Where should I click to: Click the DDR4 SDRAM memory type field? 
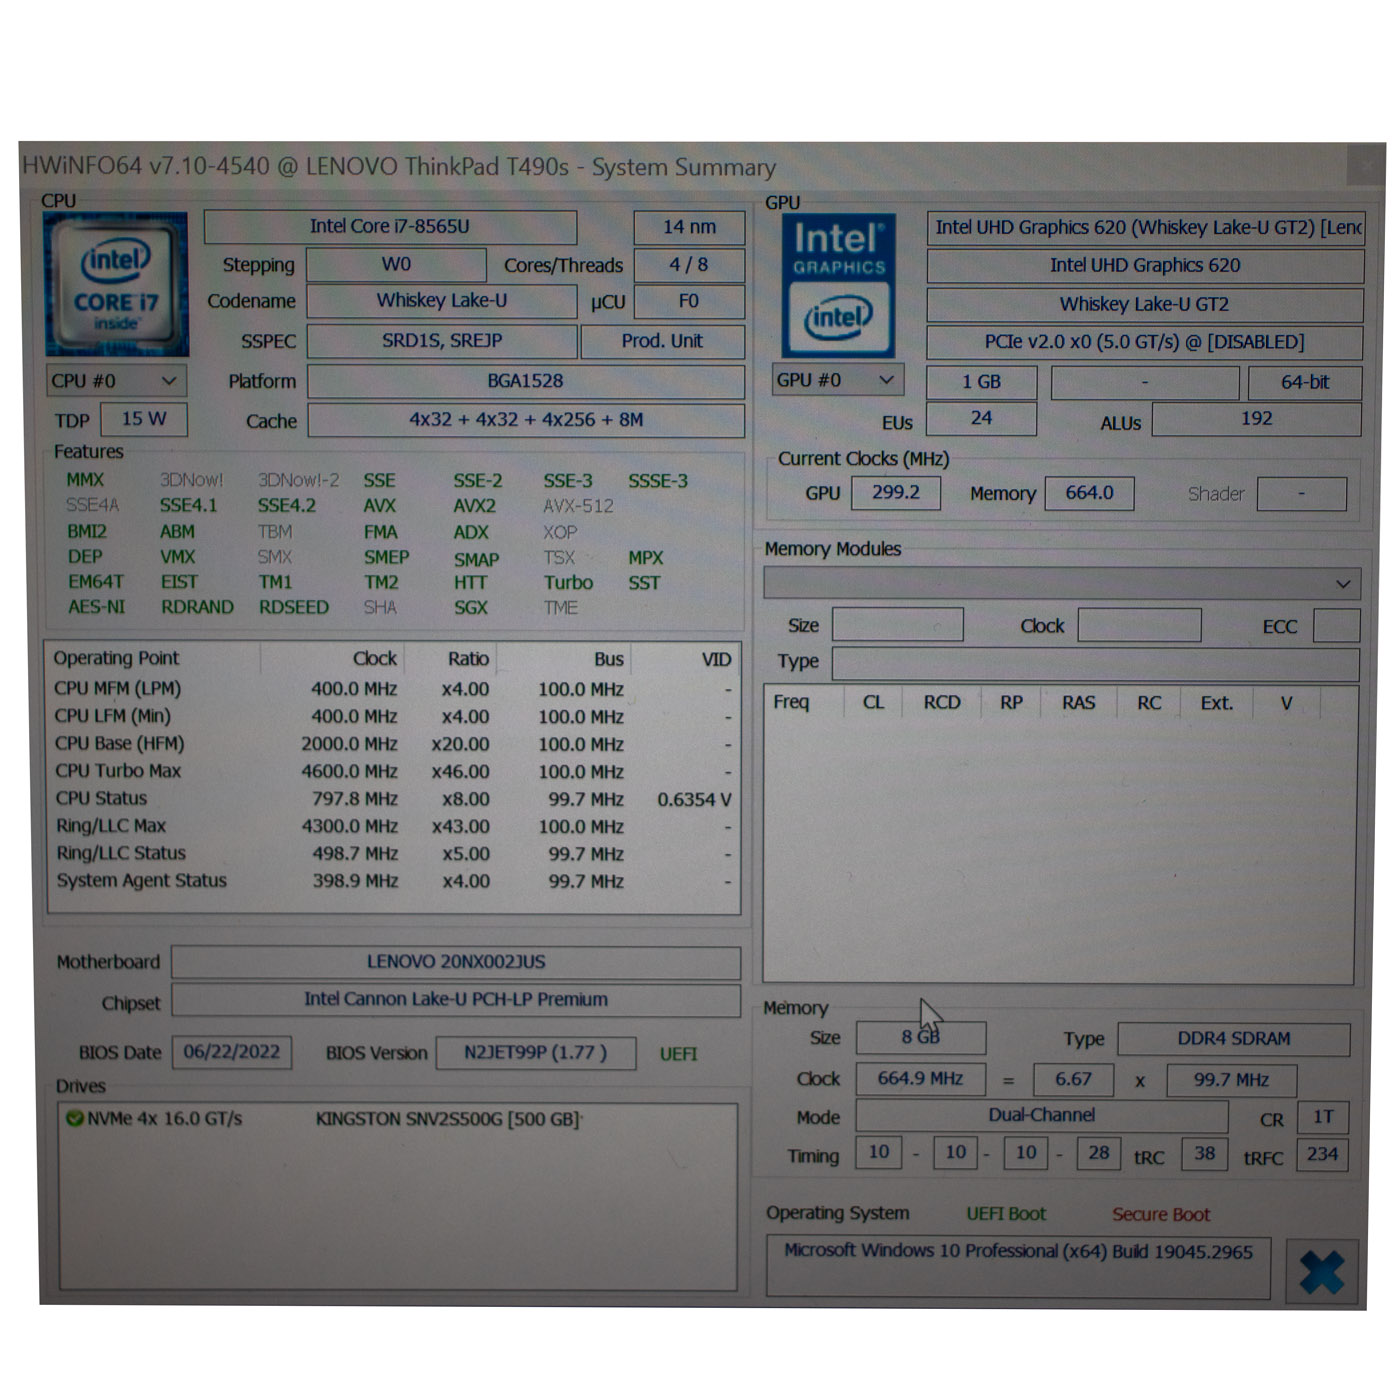click(1233, 1039)
